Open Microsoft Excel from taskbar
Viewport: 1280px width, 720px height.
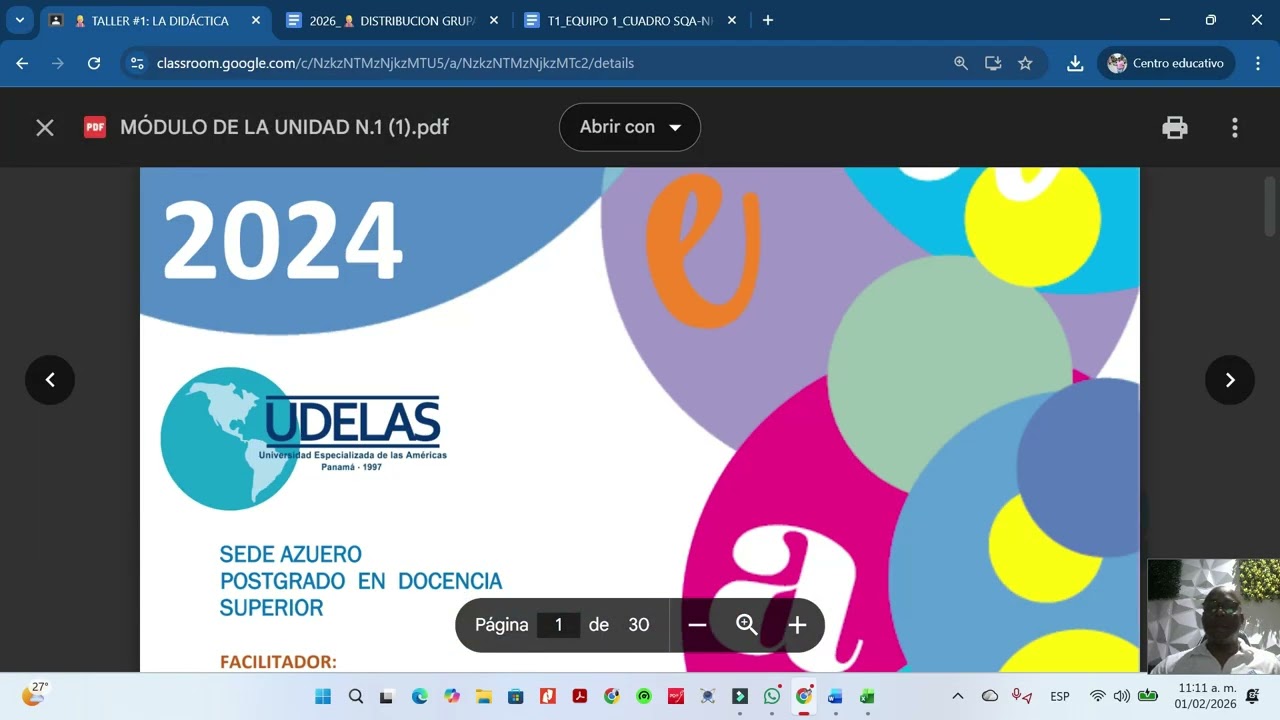pos(867,696)
